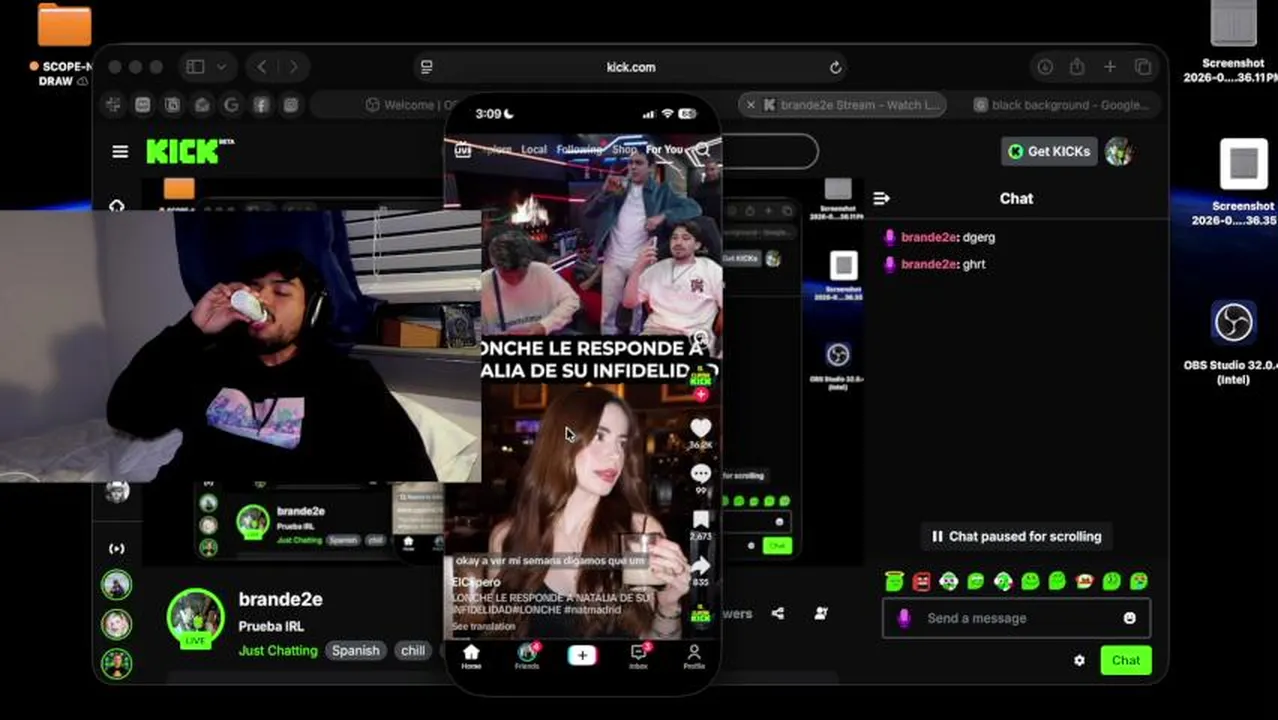The width and height of the screenshot is (1278, 720).
Task: Open the Just Chatting category link
Action: click(x=278, y=650)
